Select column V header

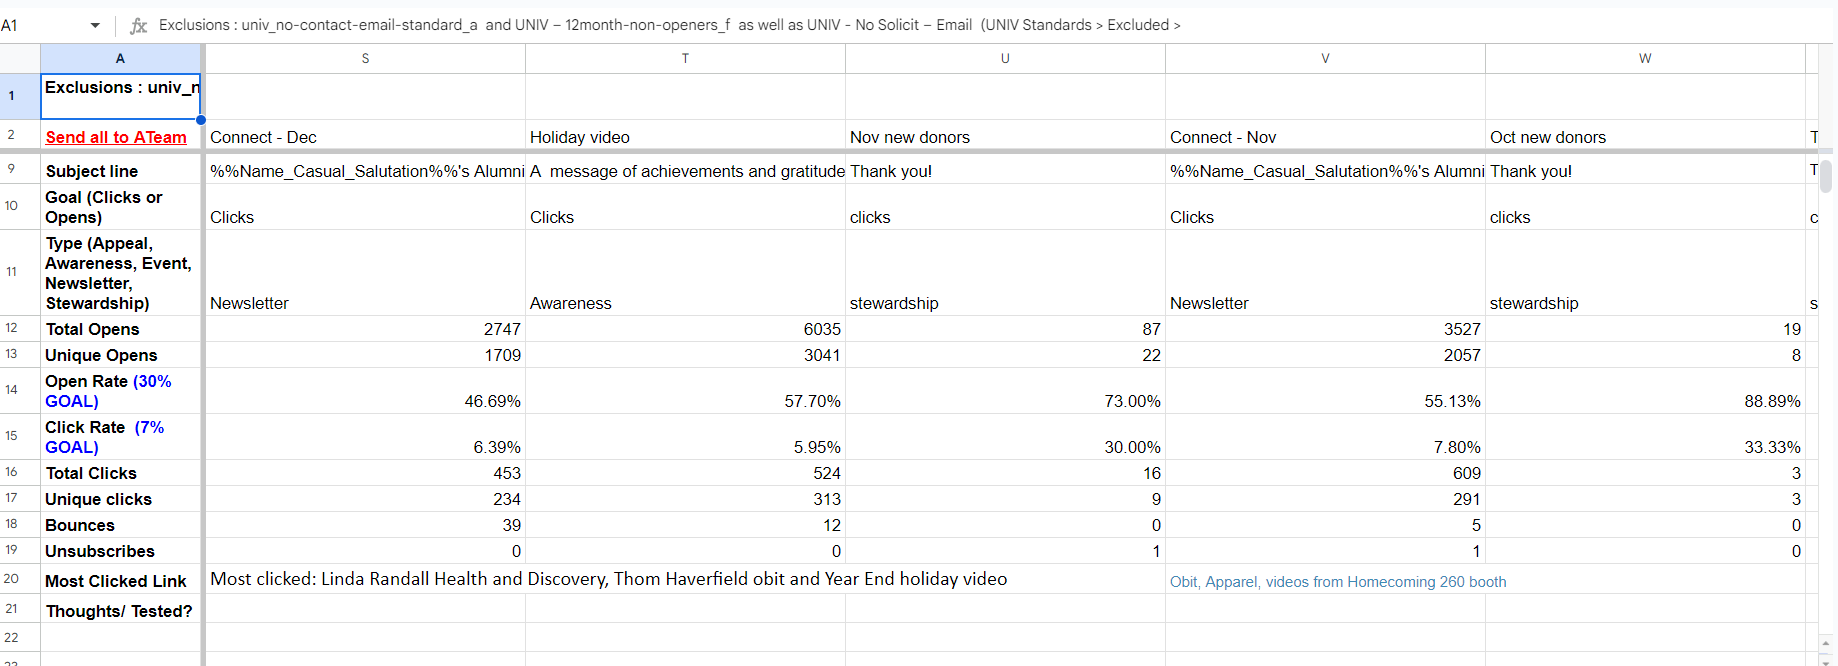pyautogui.click(x=1325, y=59)
